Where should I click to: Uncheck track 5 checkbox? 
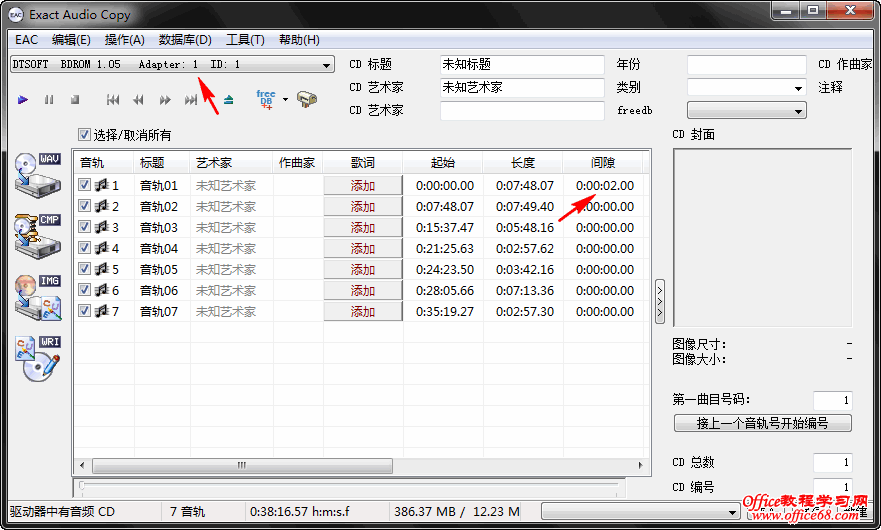pos(84,269)
